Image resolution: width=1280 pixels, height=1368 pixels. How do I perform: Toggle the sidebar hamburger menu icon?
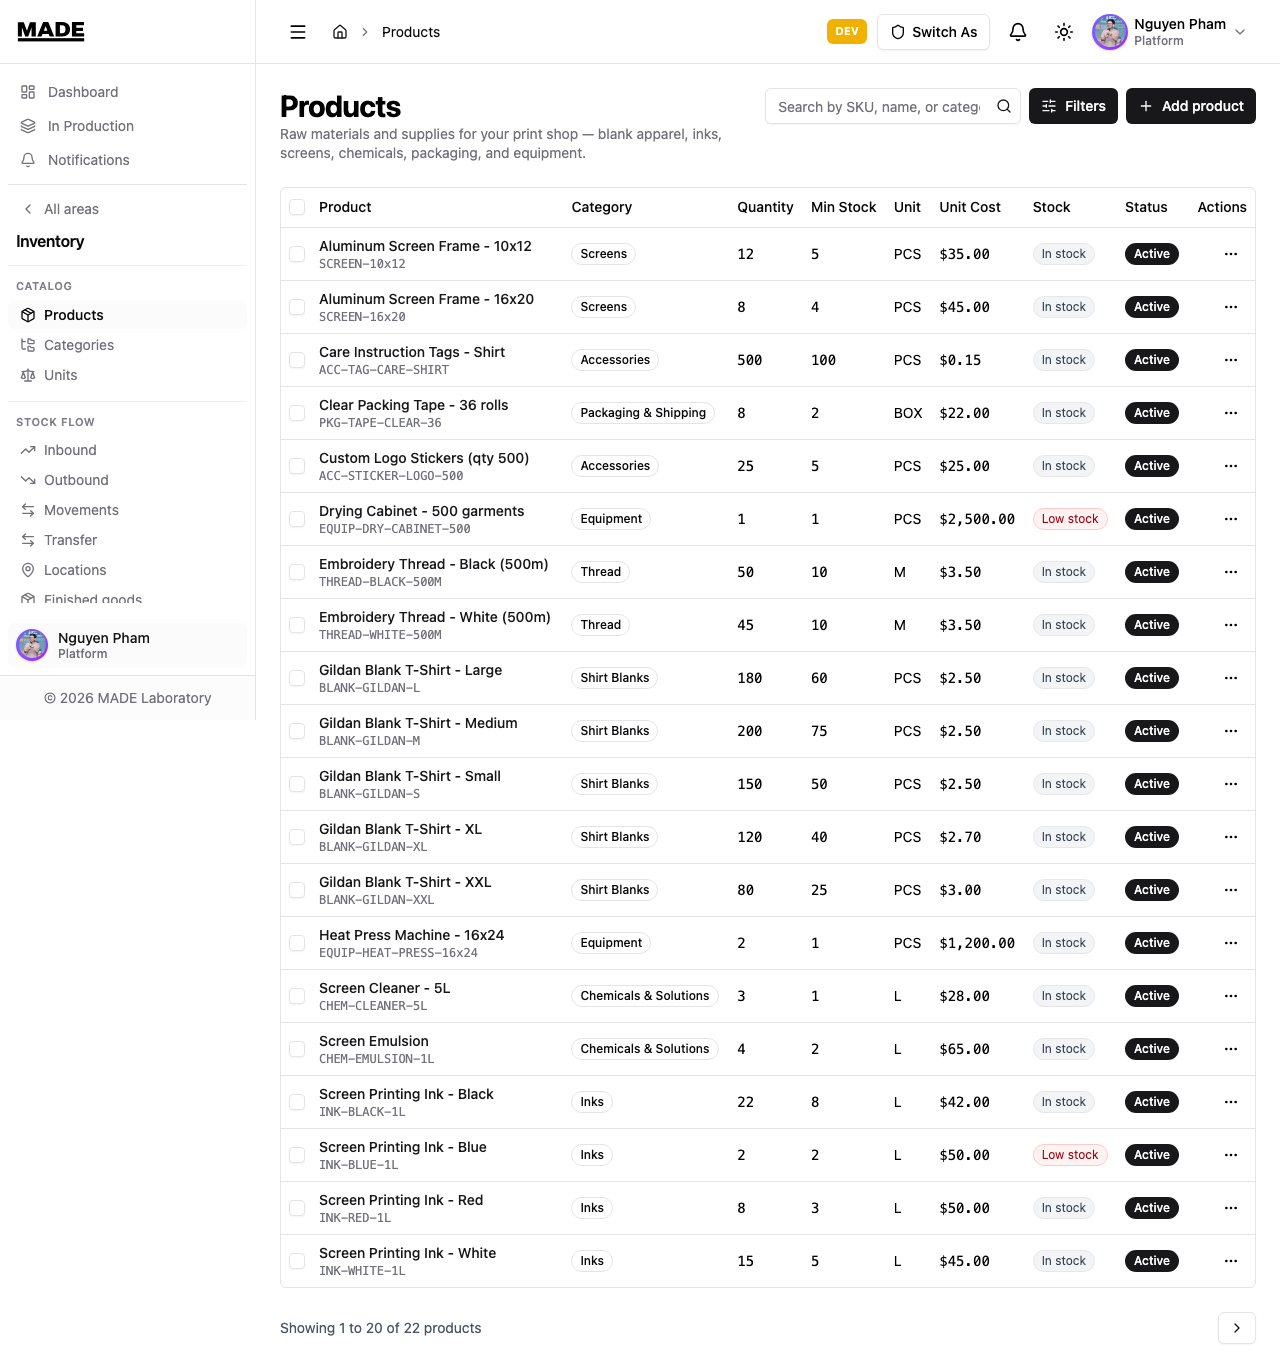click(x=298, y=32)
